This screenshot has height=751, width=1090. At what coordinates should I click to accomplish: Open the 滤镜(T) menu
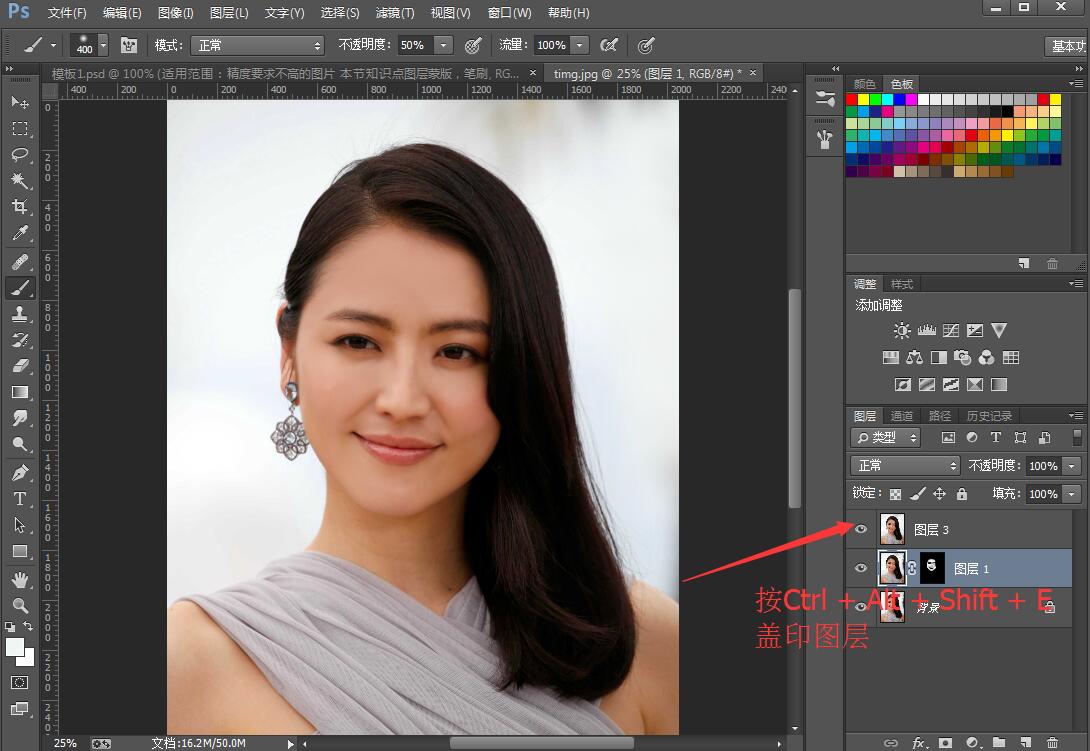point(395,13)
